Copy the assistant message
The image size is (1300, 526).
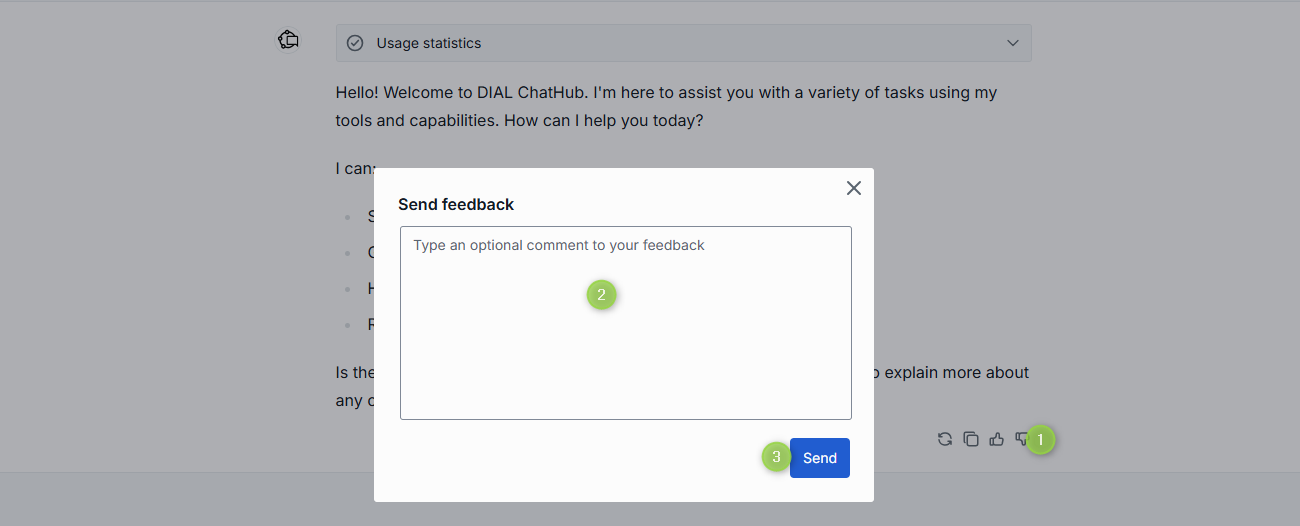[x=970, y=439]
